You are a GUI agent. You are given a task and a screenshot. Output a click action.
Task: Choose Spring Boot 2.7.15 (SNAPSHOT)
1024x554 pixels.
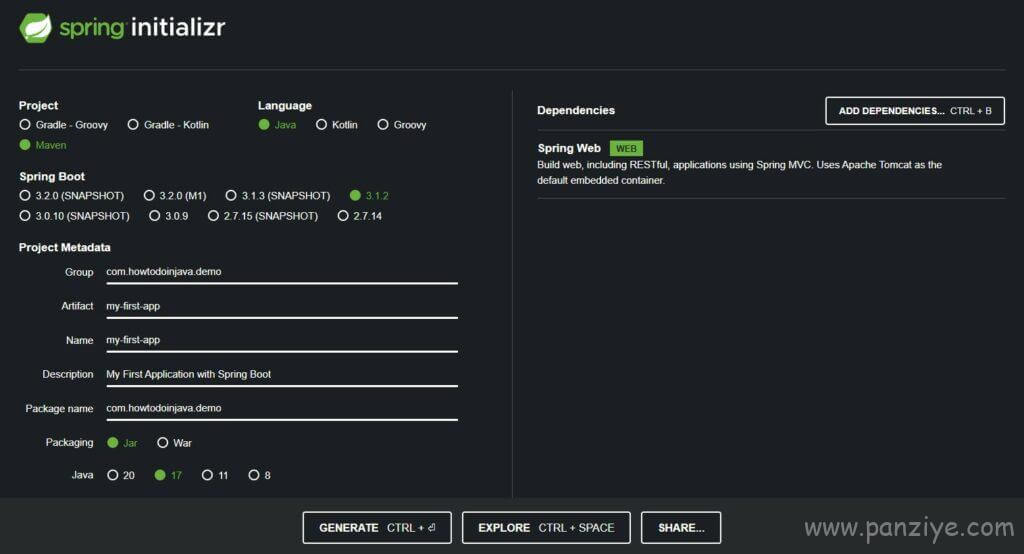263,216
